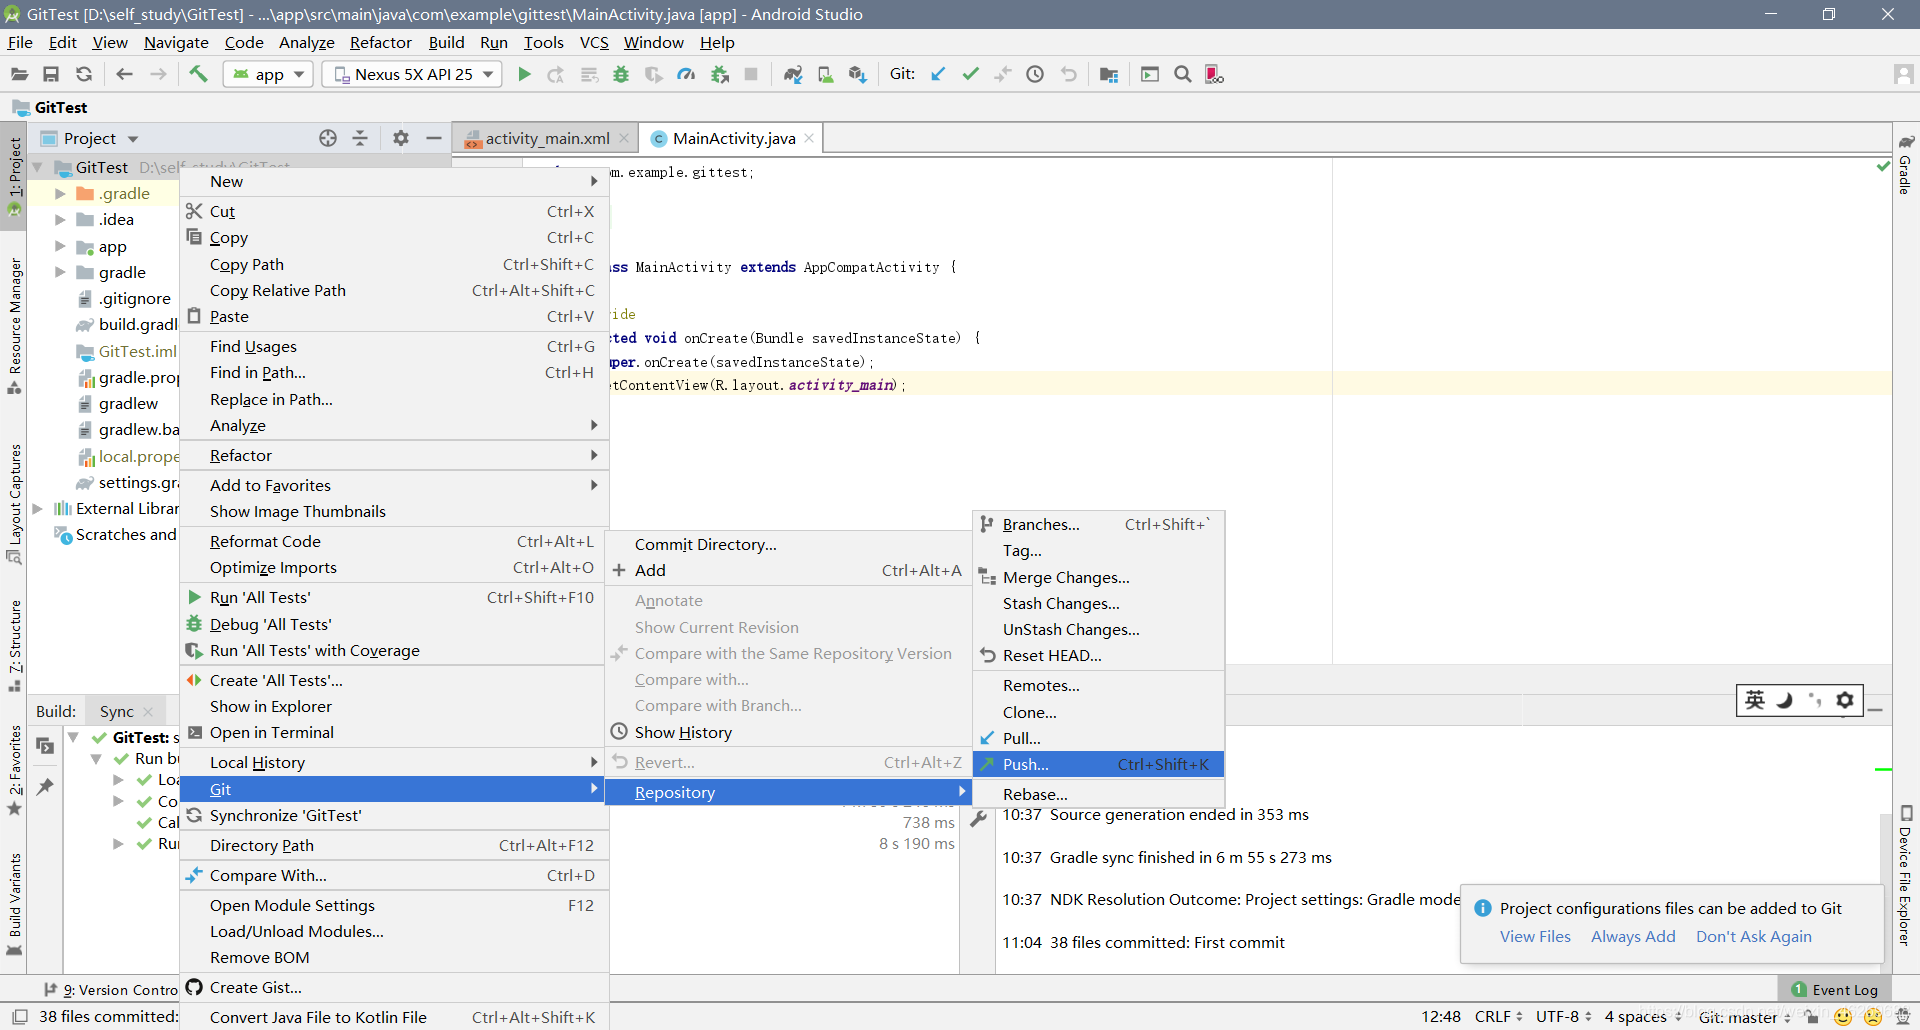
Task: Expand the app module folder
Action: (60, 246)
